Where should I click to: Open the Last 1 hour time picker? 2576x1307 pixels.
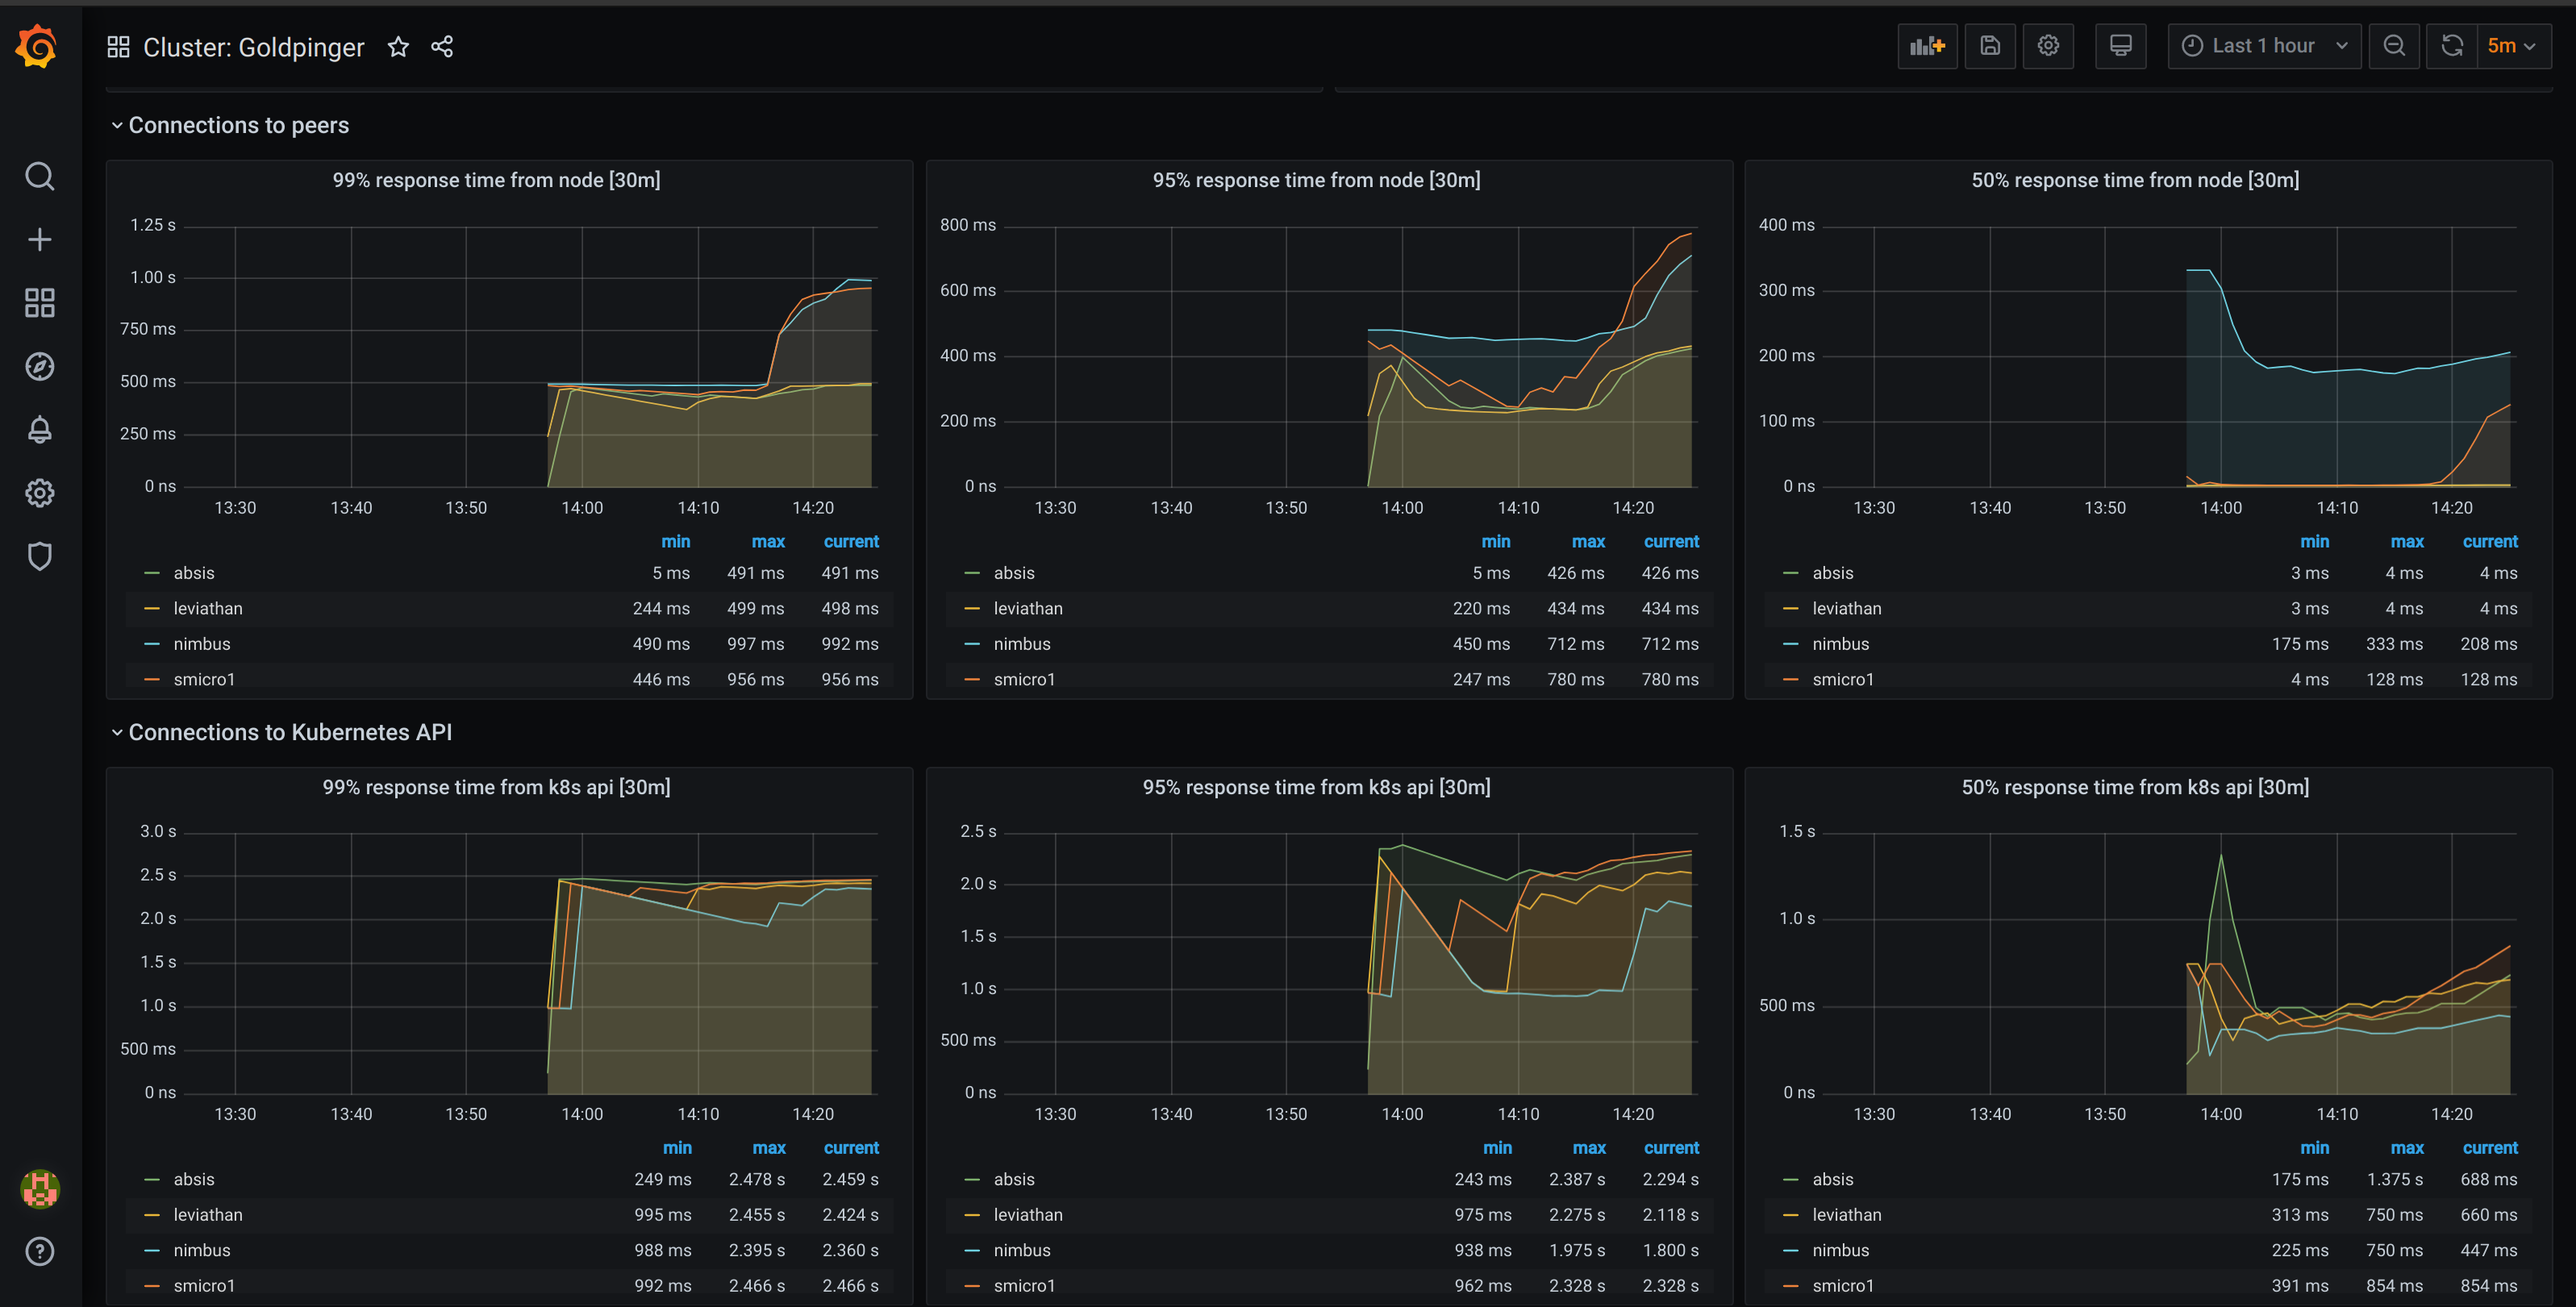pyautogui.click(x=2263, y=46)
